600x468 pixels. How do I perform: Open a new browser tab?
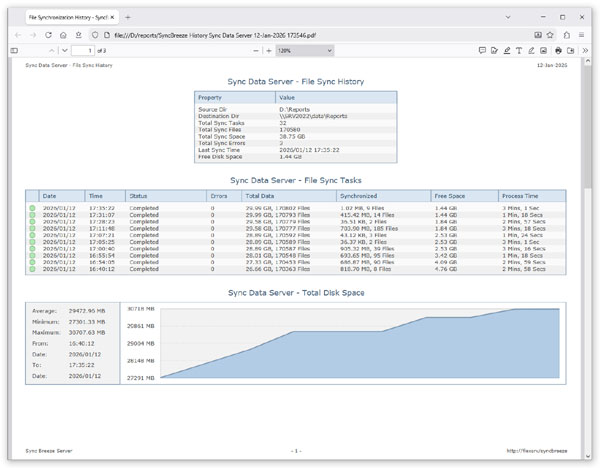coord(128,17)
